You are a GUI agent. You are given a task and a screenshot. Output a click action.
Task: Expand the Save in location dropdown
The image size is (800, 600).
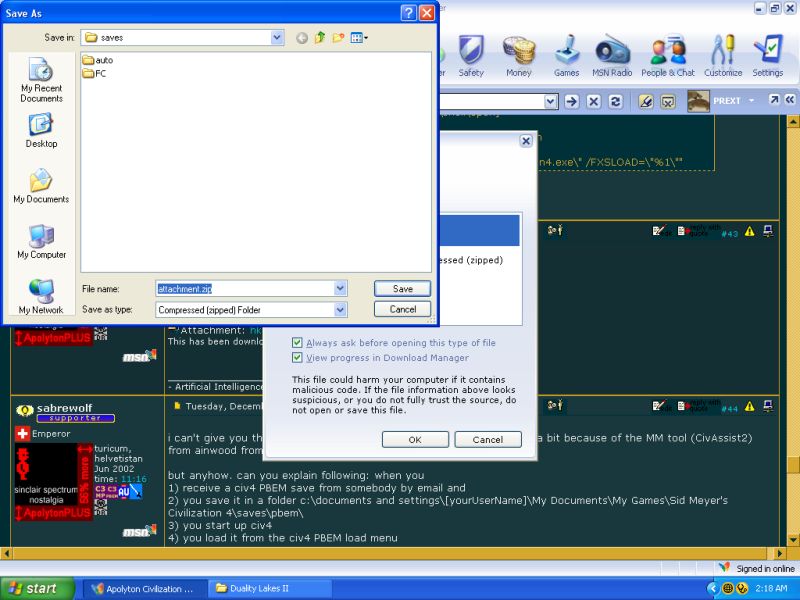pos(277,38)
